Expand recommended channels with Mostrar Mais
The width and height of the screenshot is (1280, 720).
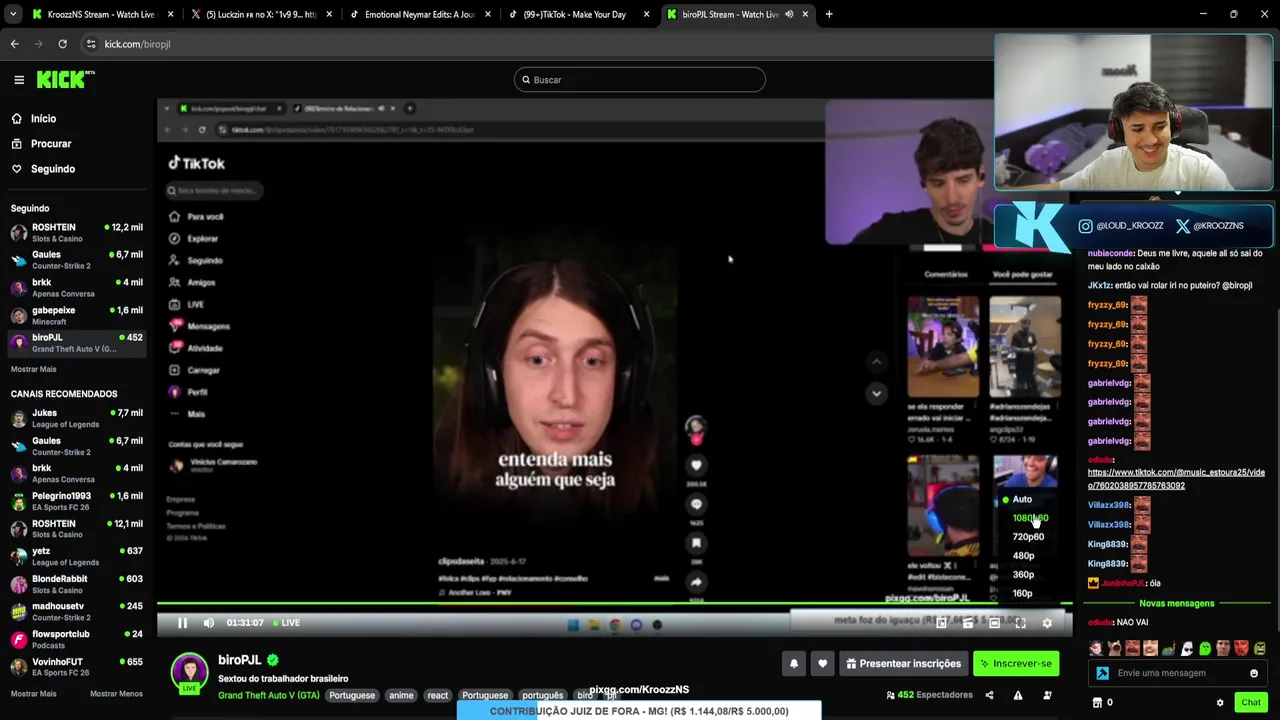(x=33, y=694)
